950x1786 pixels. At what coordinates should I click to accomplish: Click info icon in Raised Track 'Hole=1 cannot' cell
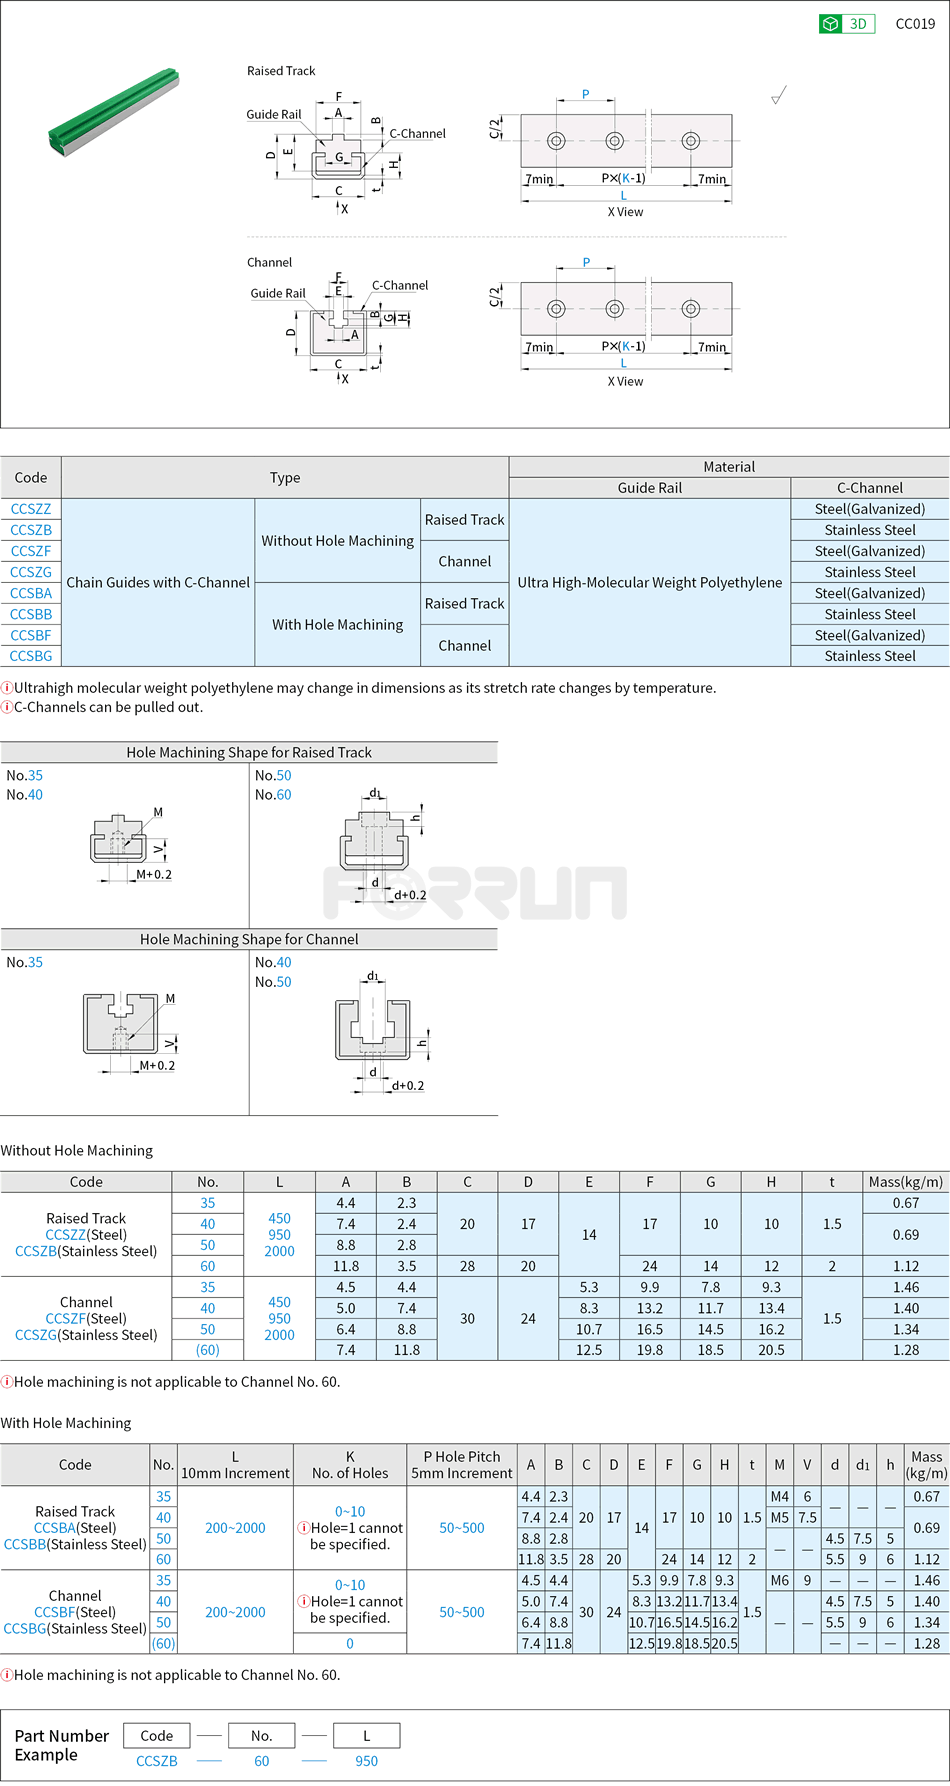point(304,1528)
